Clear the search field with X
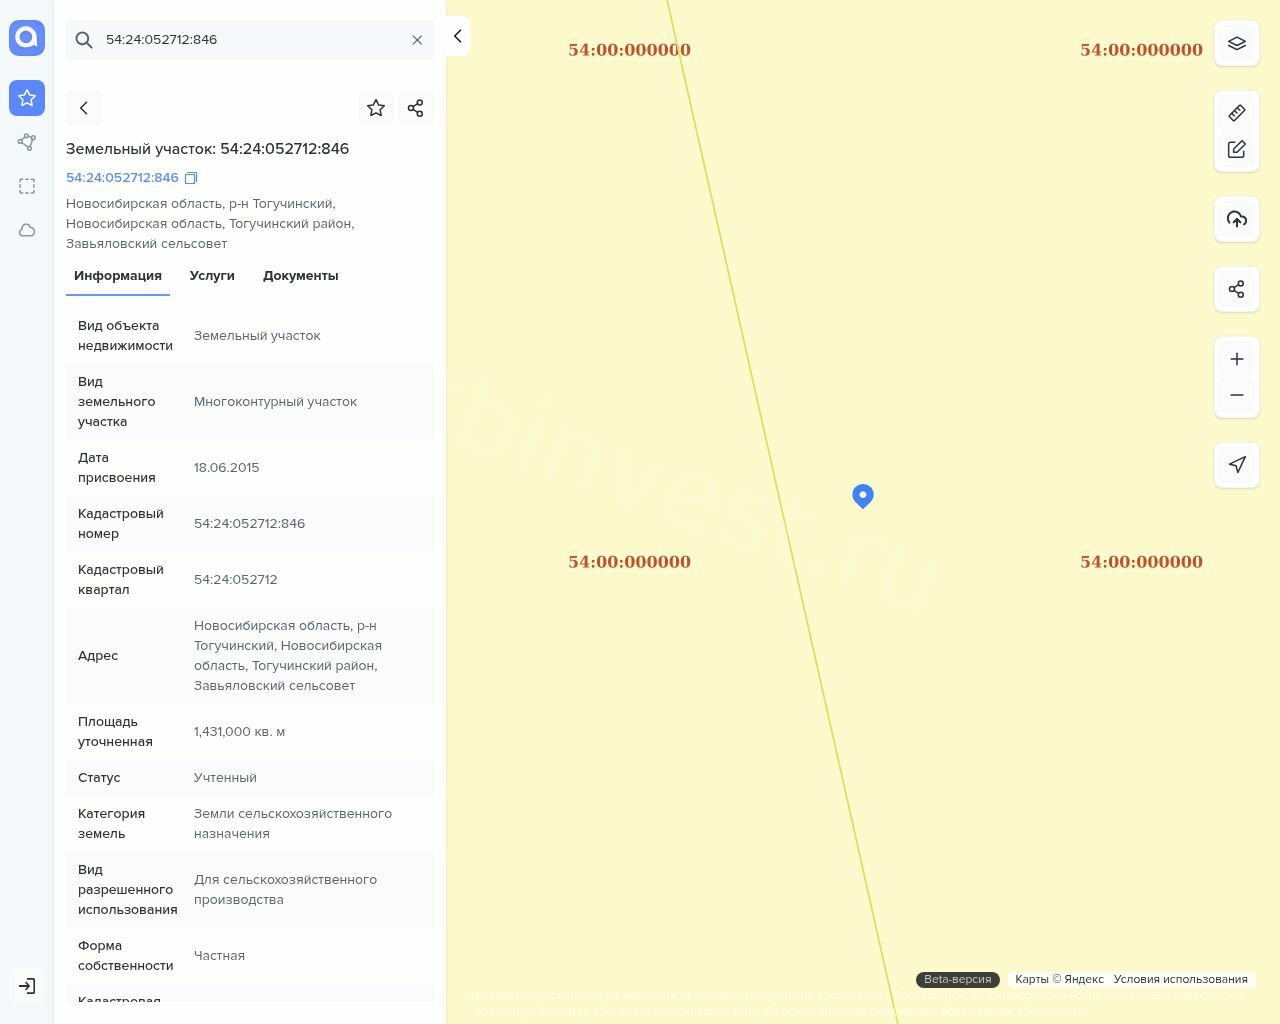 pos(417,40)
